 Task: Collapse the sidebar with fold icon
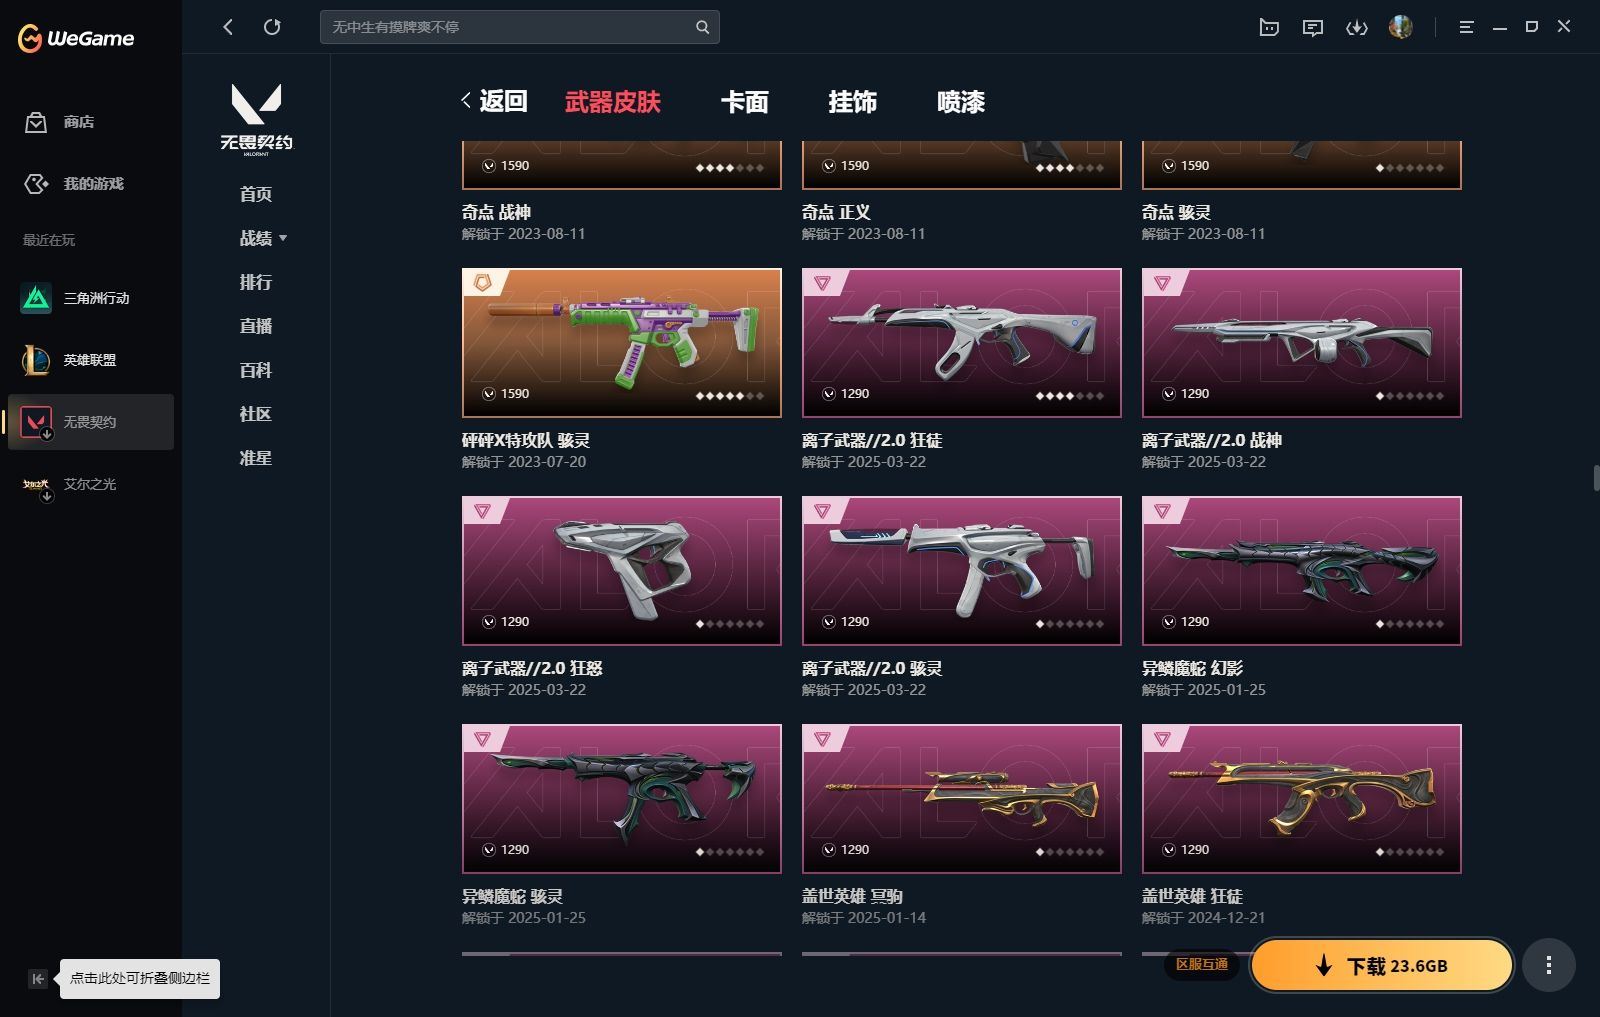pyautogui.click(x=38, y=979)
